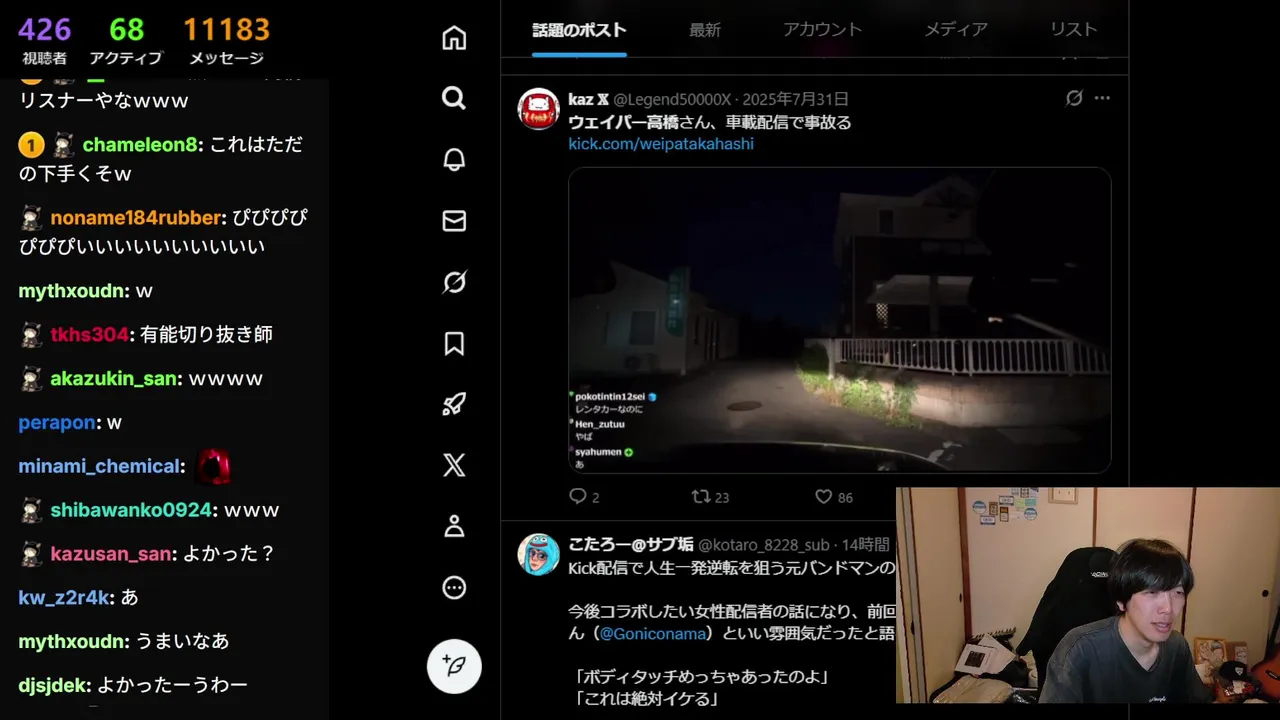The height and width of the screenshot is (720, 1280).
Task: Open the X Home icon in sidebar
Action: coord(454,38)
